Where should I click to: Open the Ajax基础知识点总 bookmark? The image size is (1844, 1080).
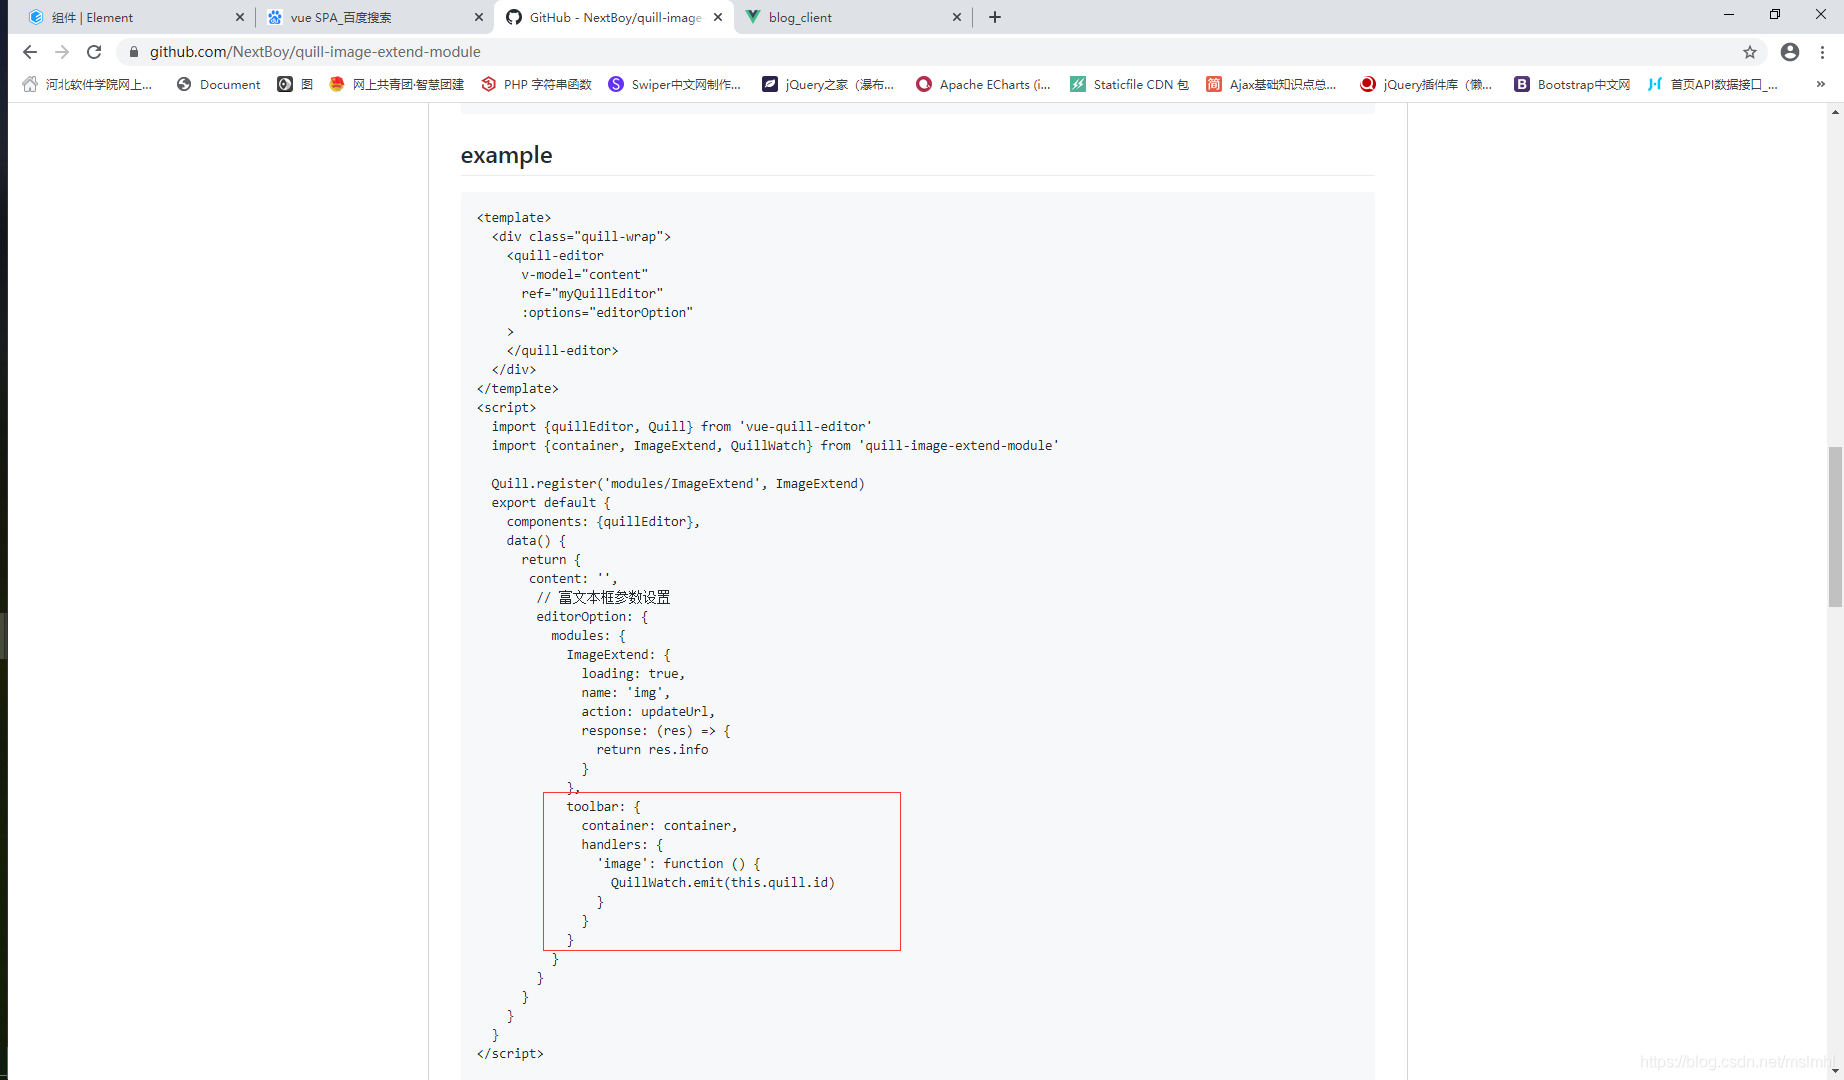(x=1271, y=85)
